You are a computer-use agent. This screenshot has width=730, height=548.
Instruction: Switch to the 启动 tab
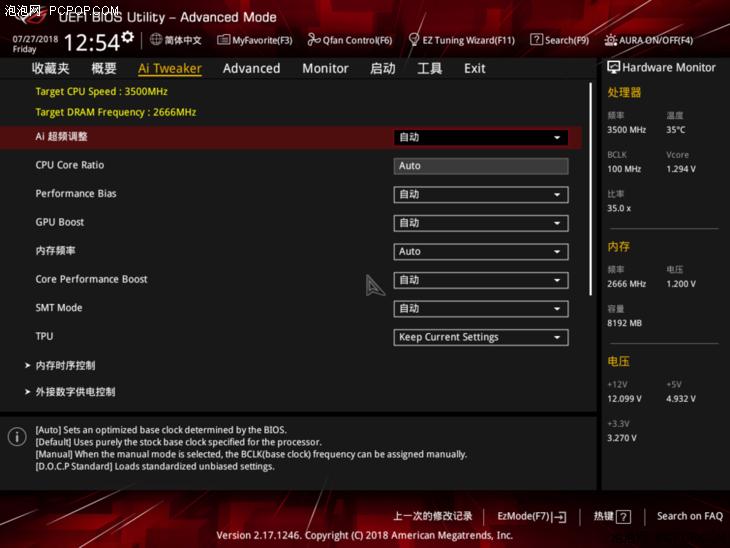pyautogui.click(x=382, y=68)
